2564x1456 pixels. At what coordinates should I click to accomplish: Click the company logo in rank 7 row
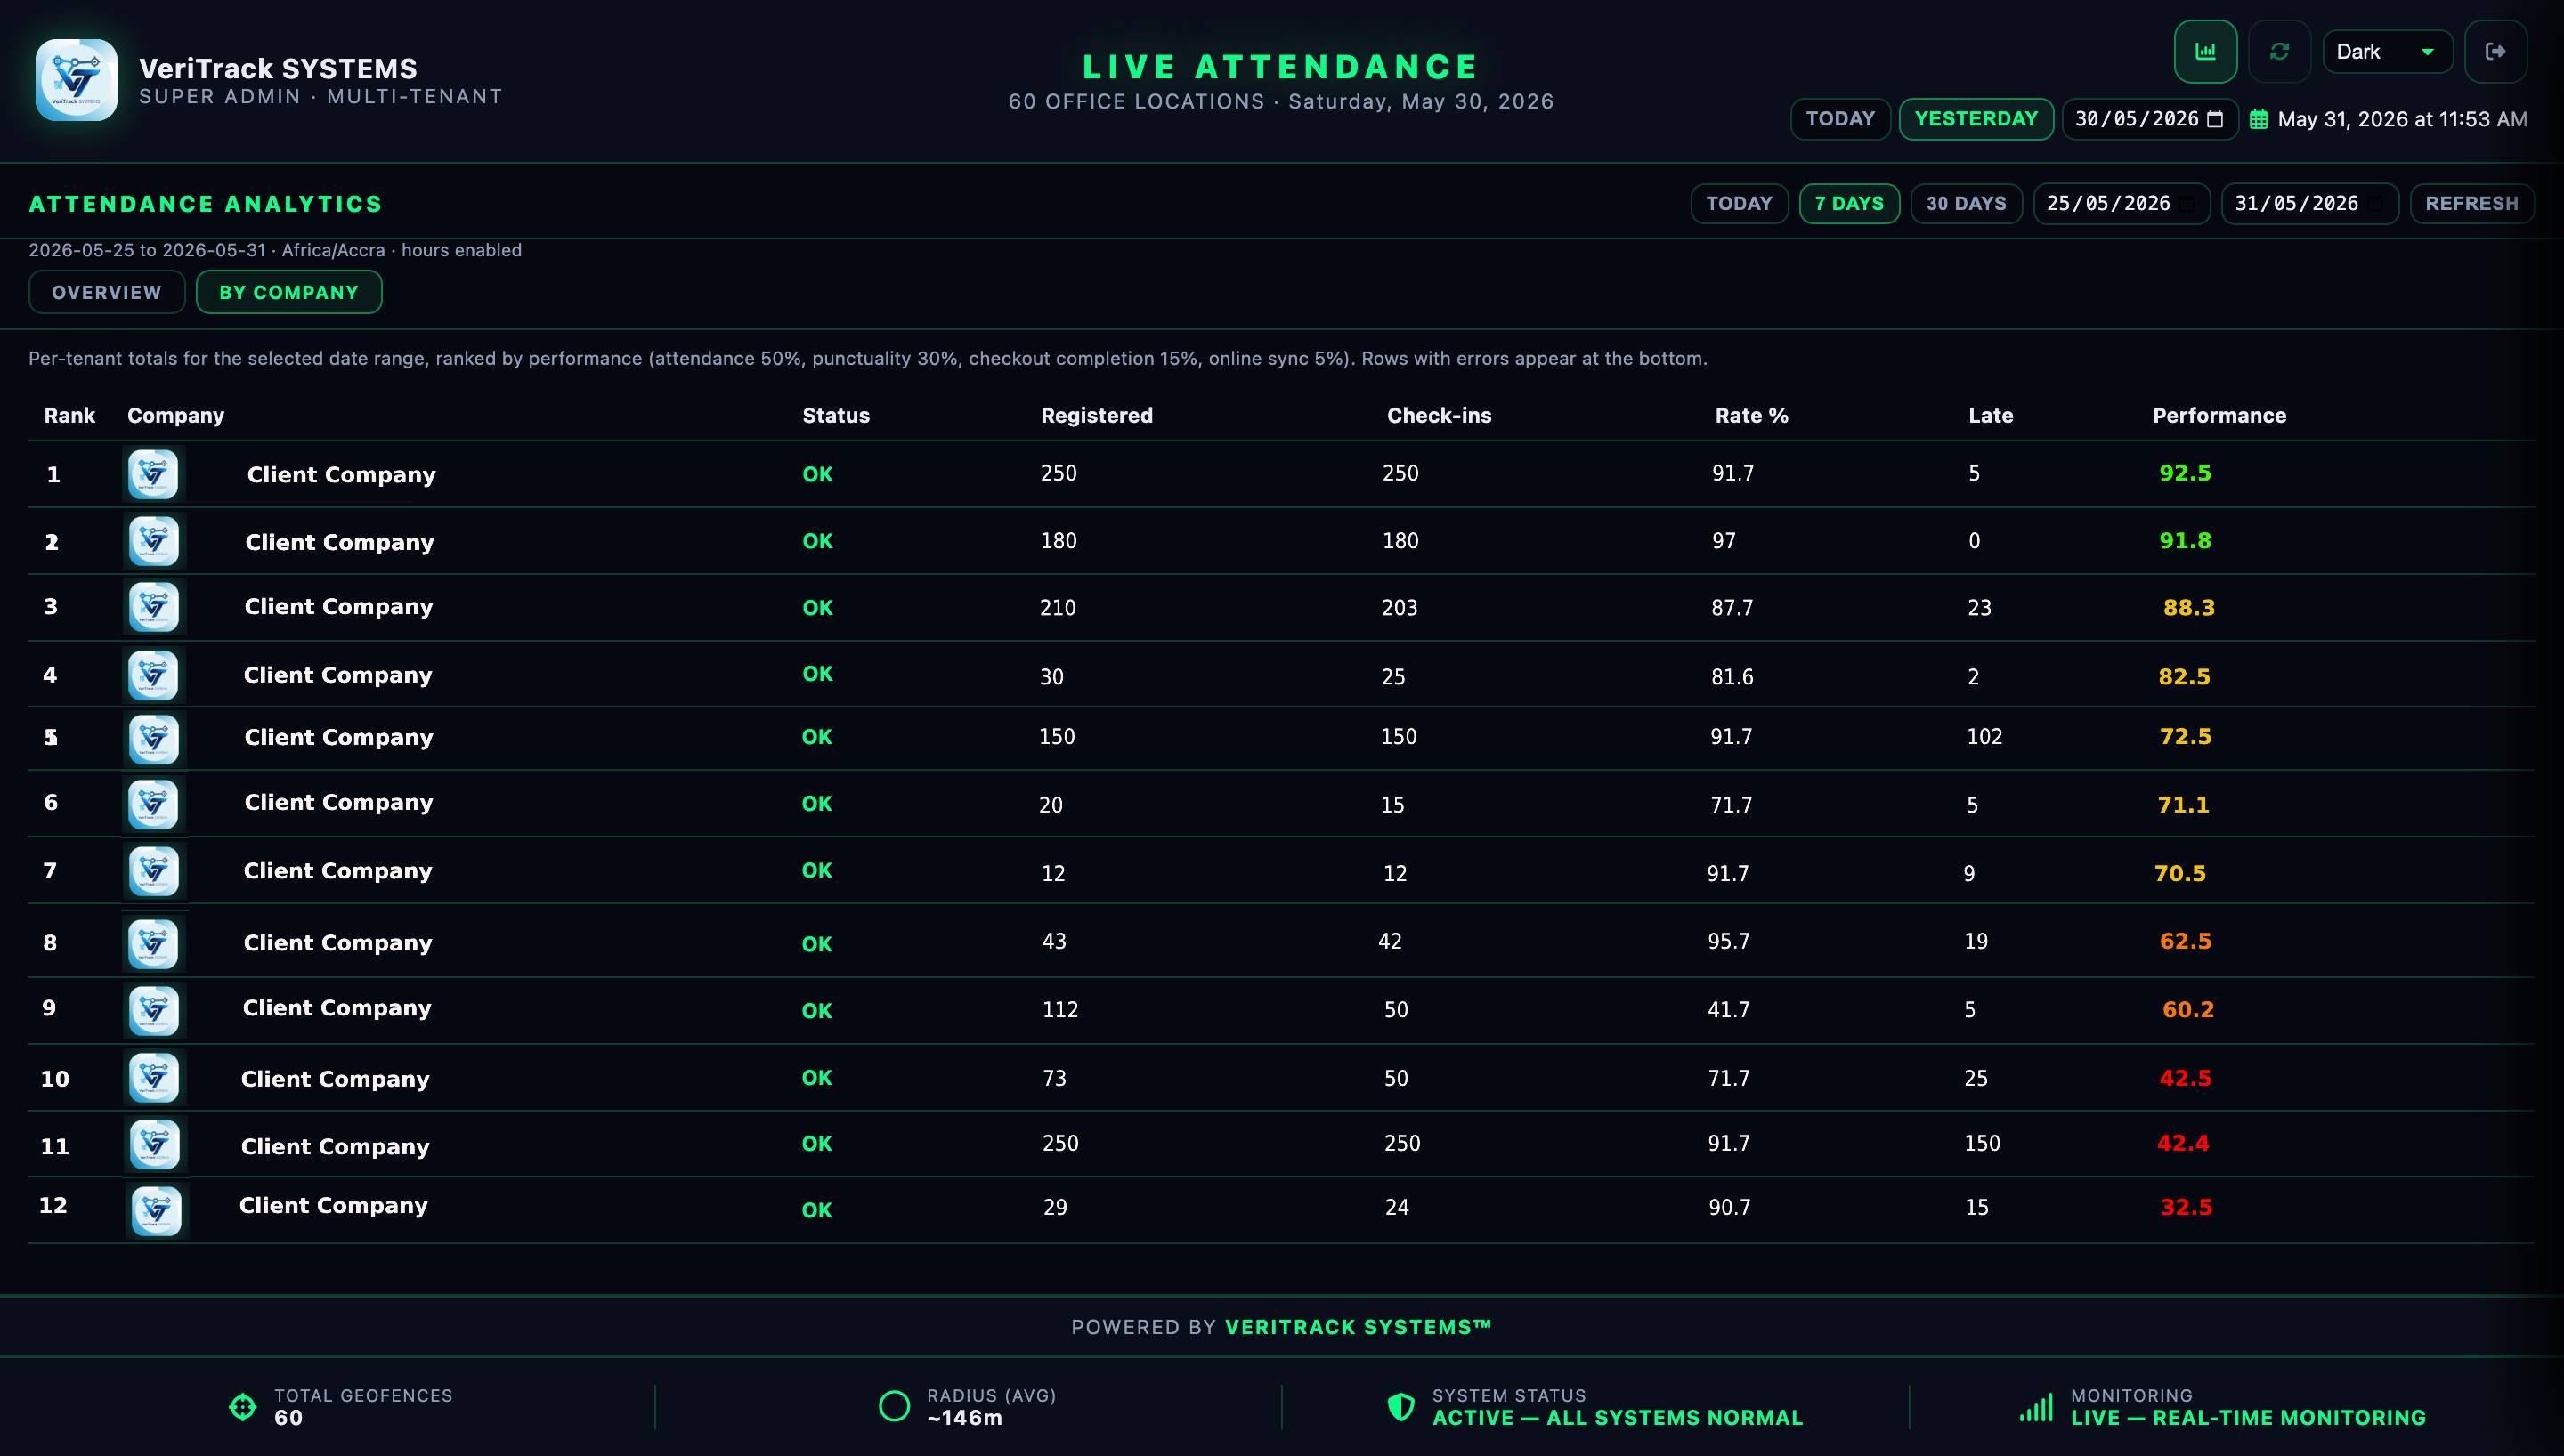tap(154, 871)
